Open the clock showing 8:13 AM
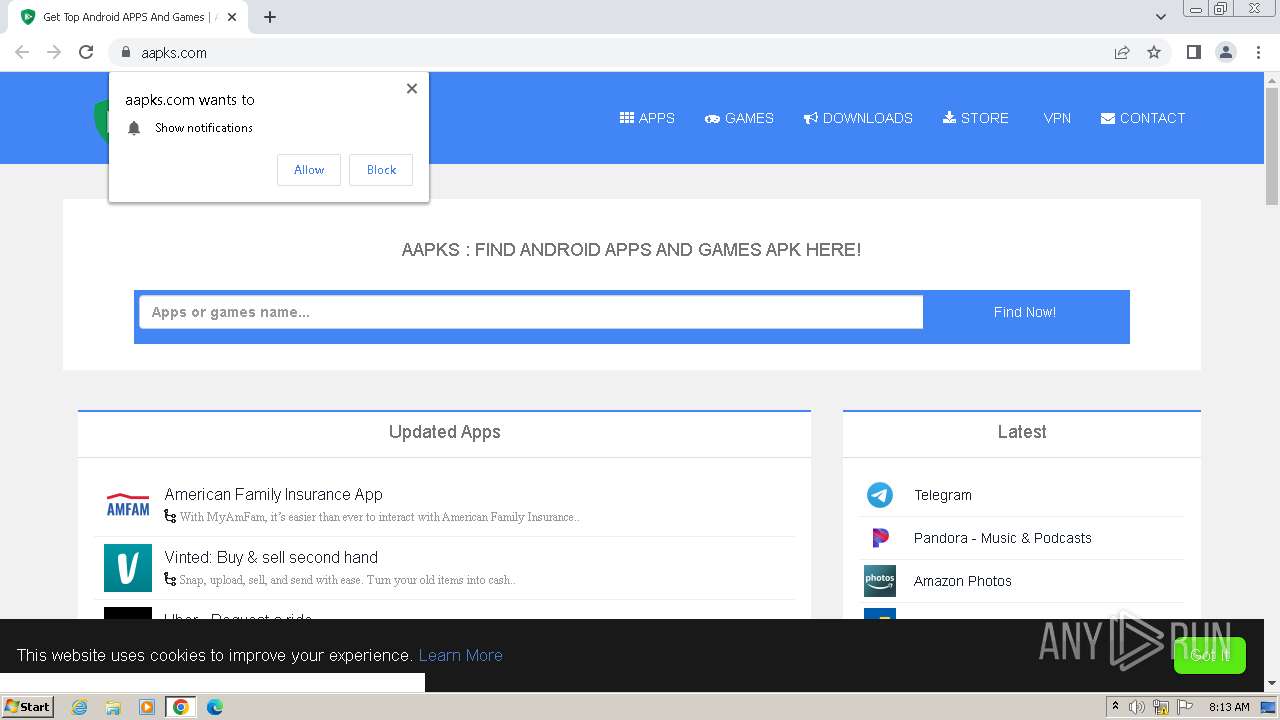Screen dimensions: 1280x720 click(x=1229, y=707)
